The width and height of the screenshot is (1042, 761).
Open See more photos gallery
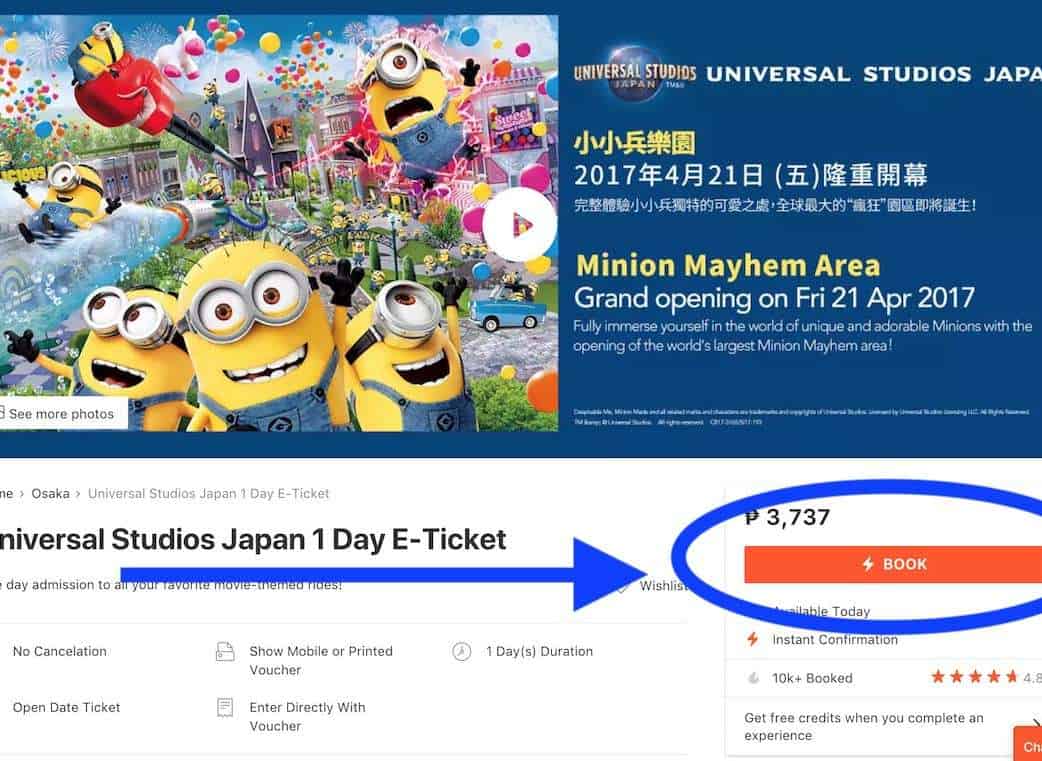(x=62, y=413)
